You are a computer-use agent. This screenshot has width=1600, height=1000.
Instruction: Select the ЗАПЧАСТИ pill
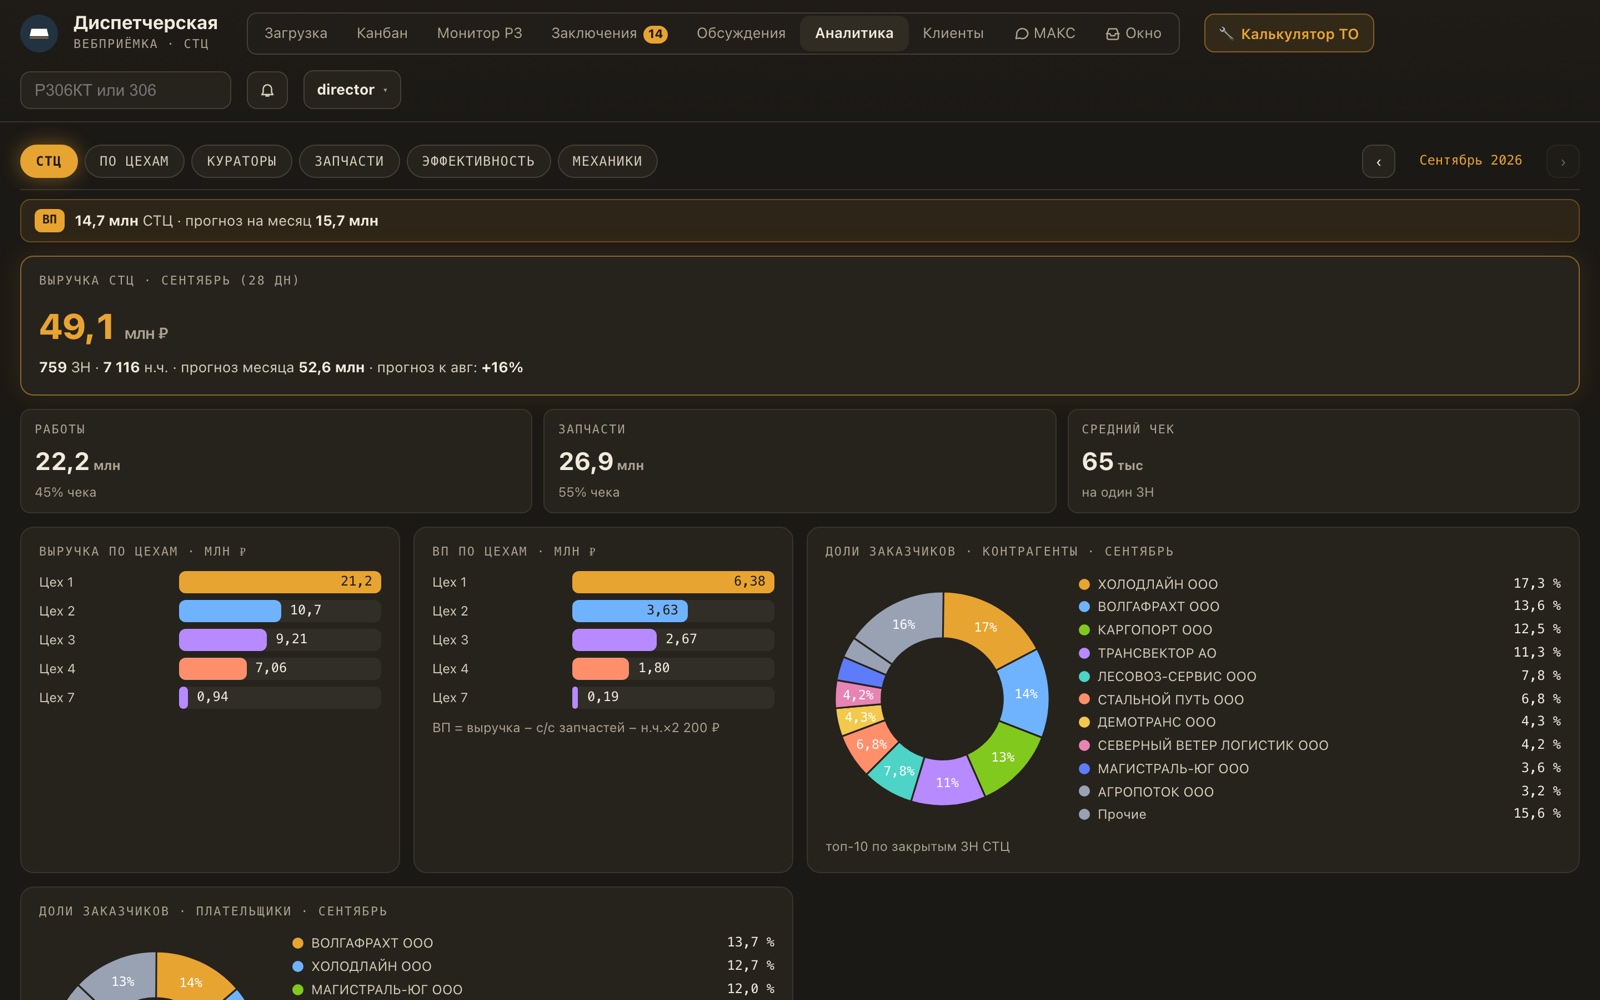coord(349,161)
